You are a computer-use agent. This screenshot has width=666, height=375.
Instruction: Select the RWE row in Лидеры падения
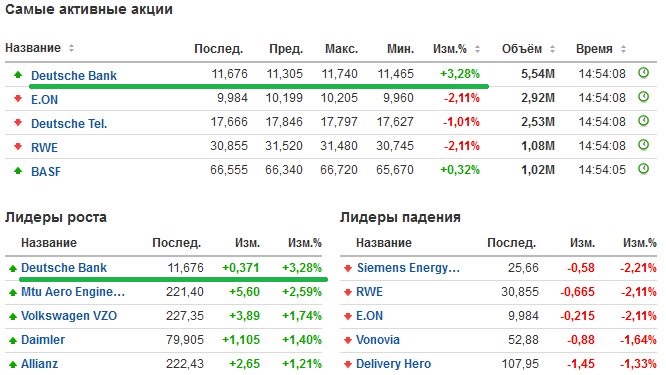click(x=498, y=292)
